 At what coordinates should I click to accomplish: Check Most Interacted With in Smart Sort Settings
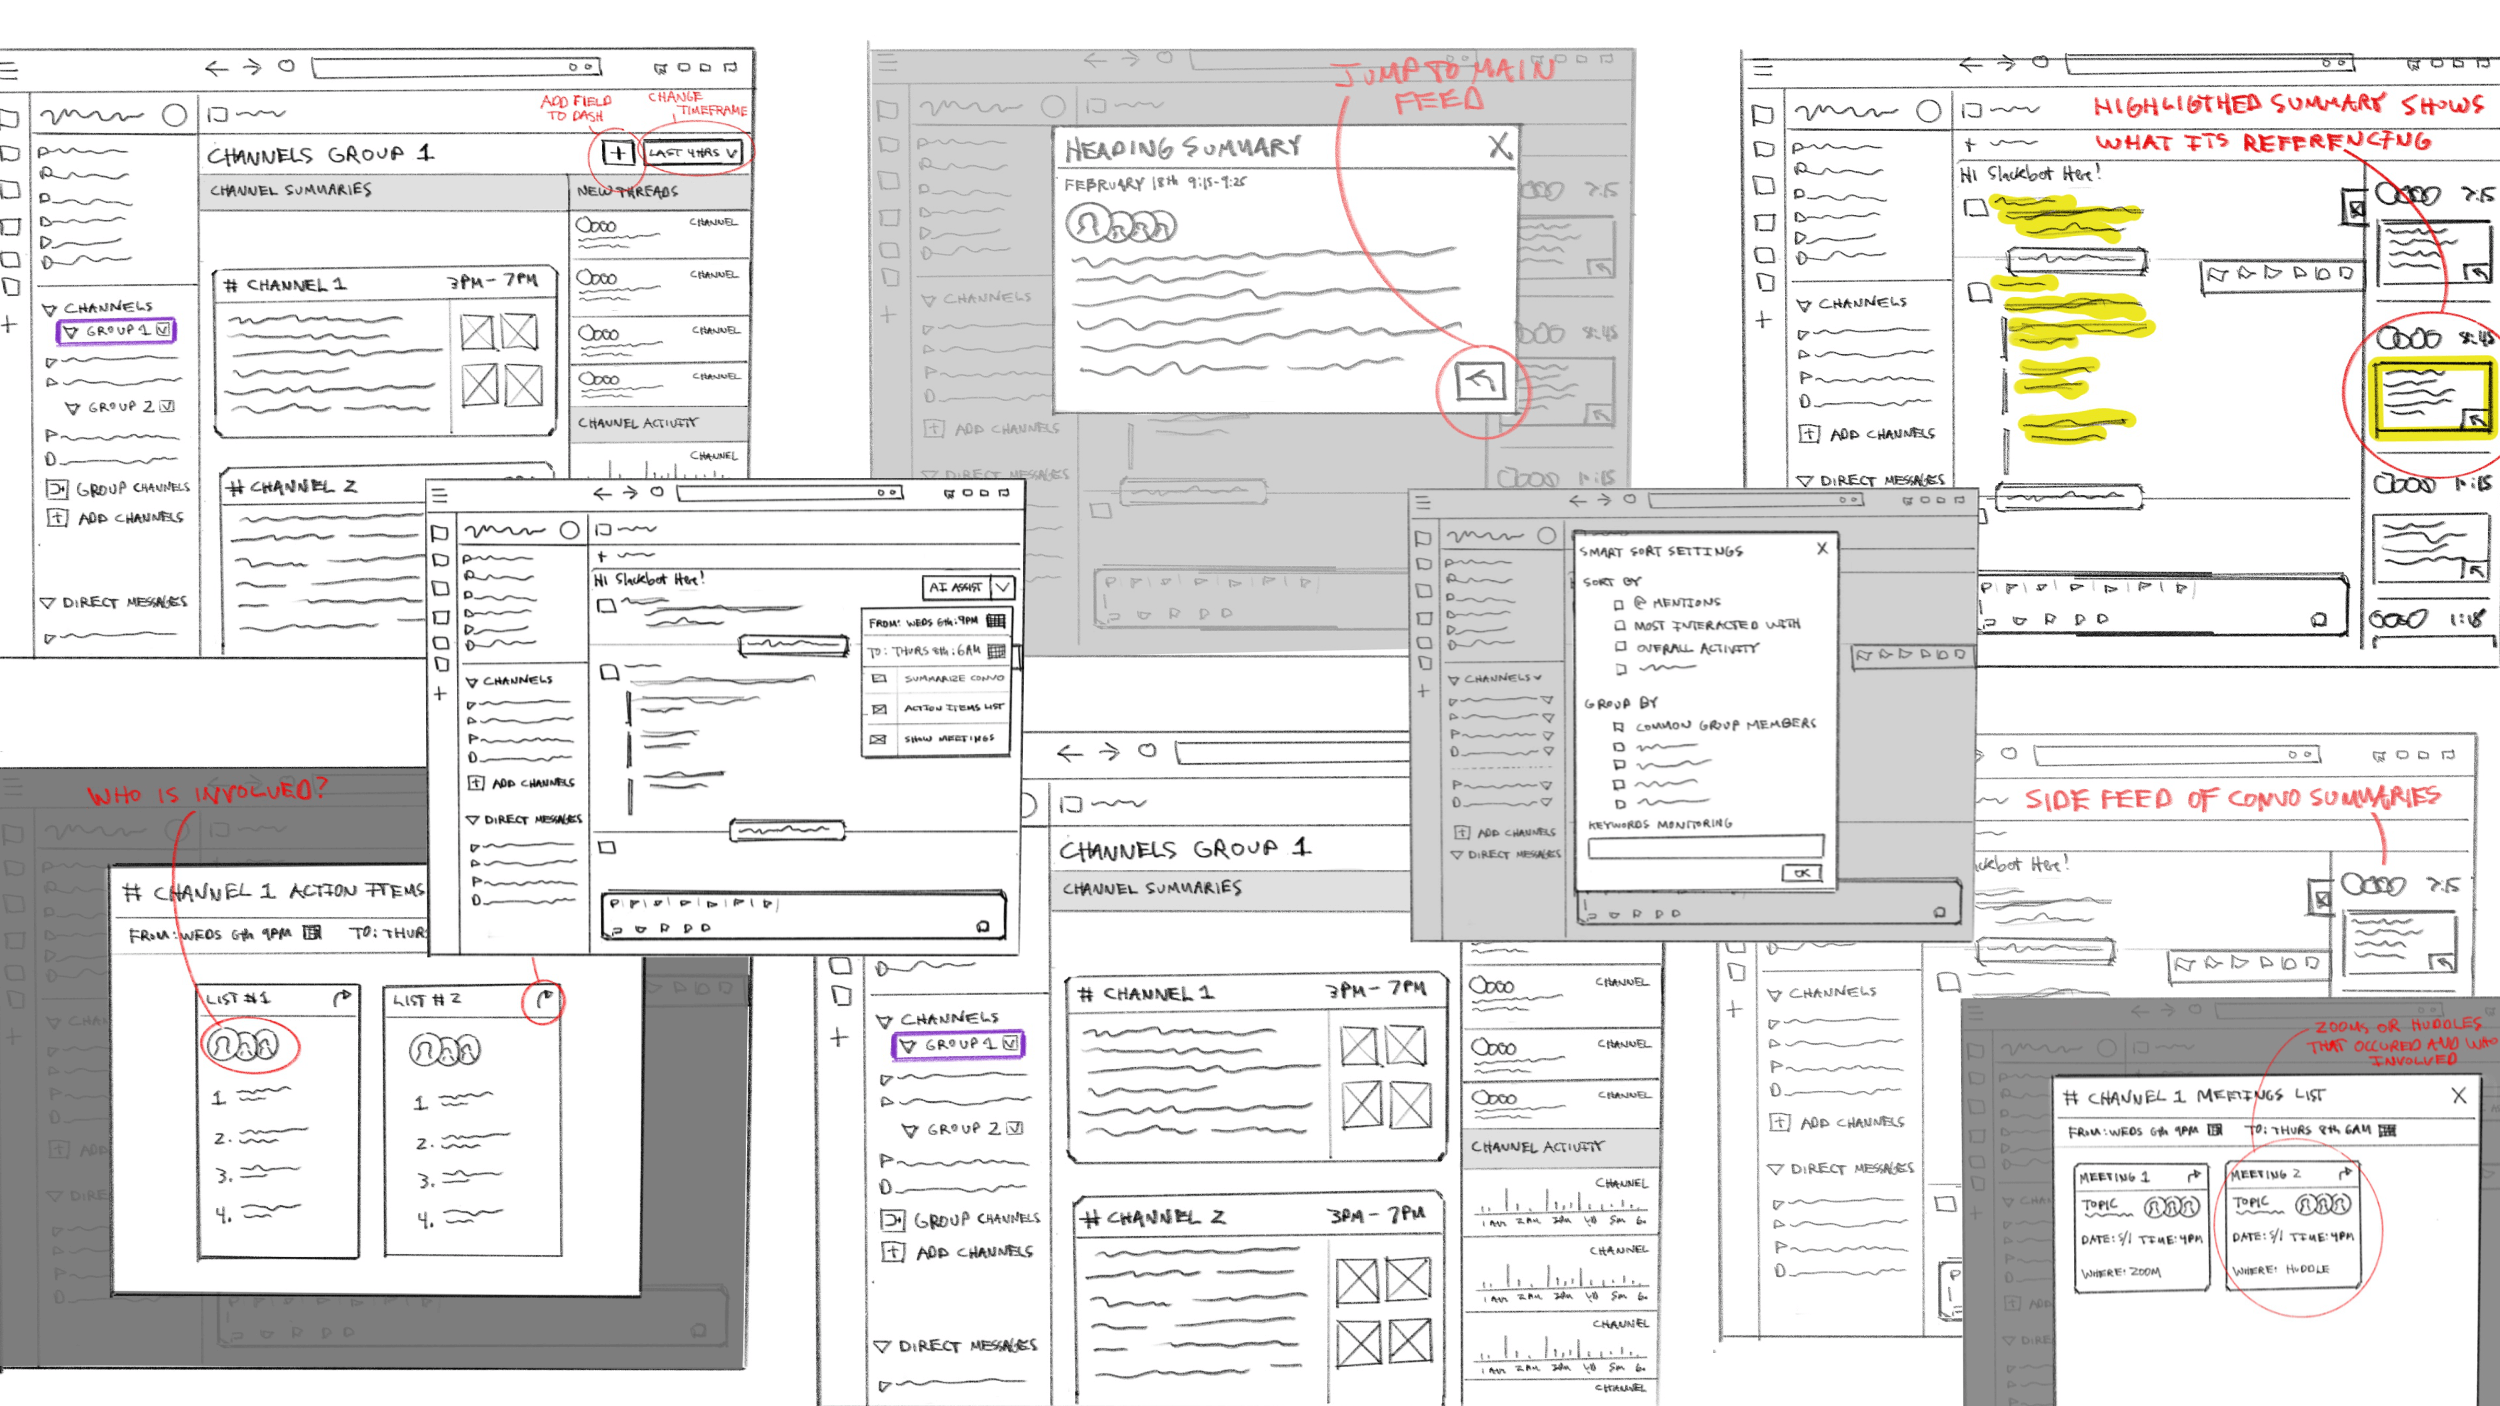tap(1620, 625)
